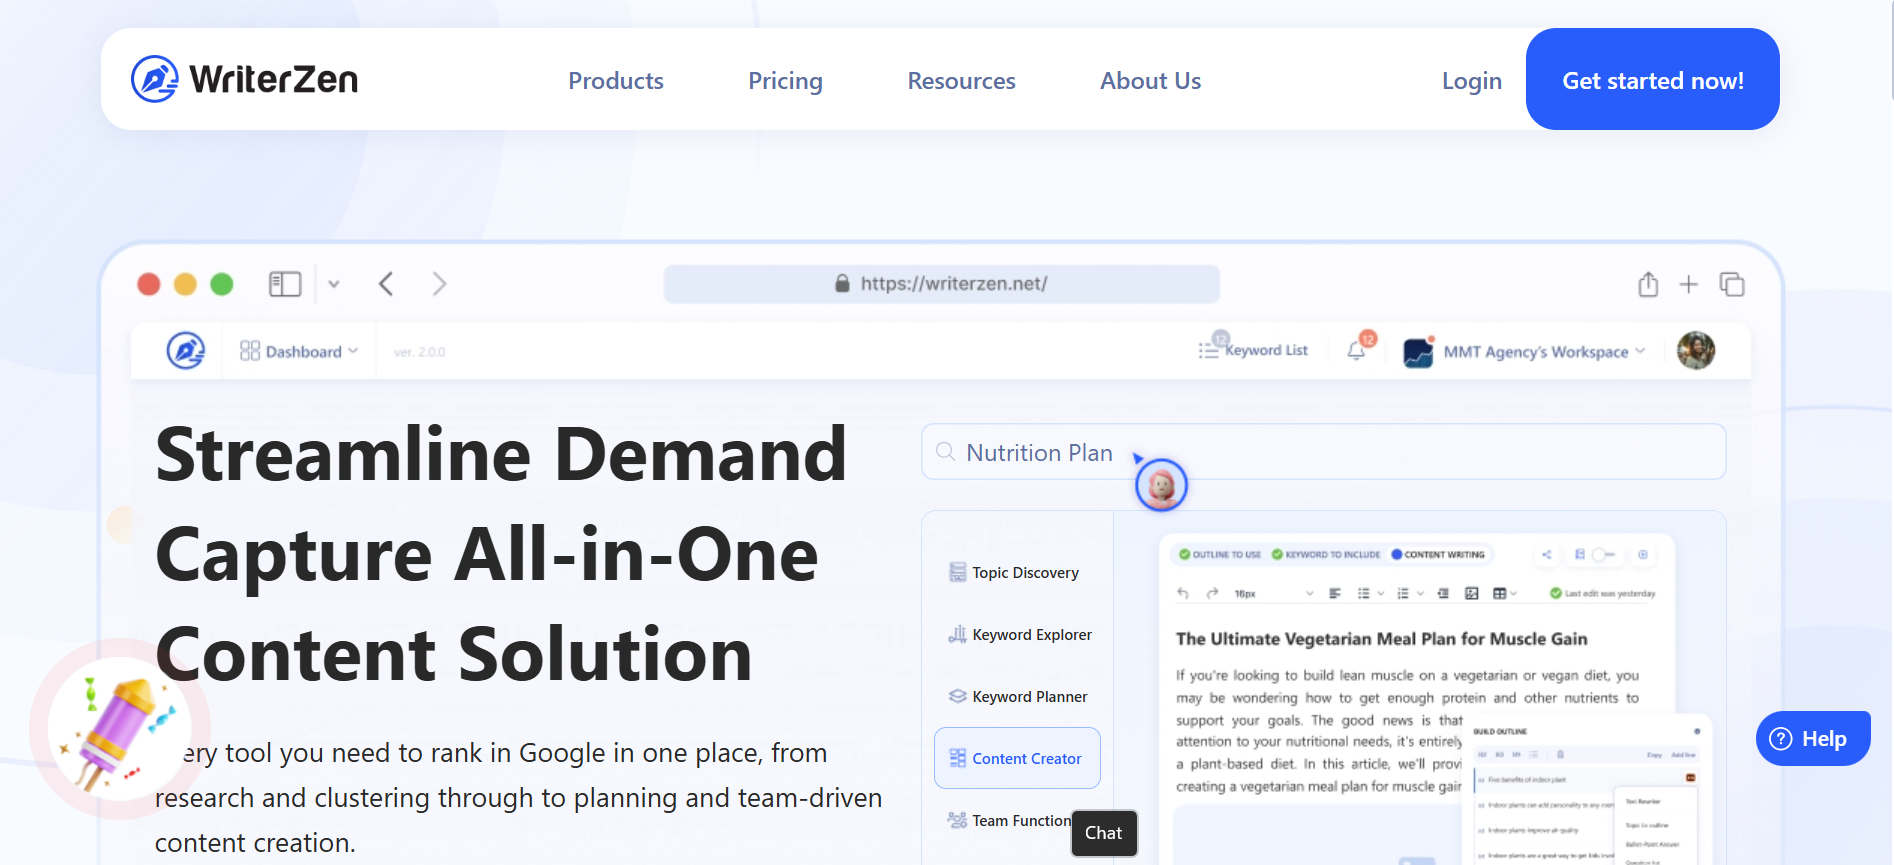Click the browser back arrow

[x=386, y=284]
